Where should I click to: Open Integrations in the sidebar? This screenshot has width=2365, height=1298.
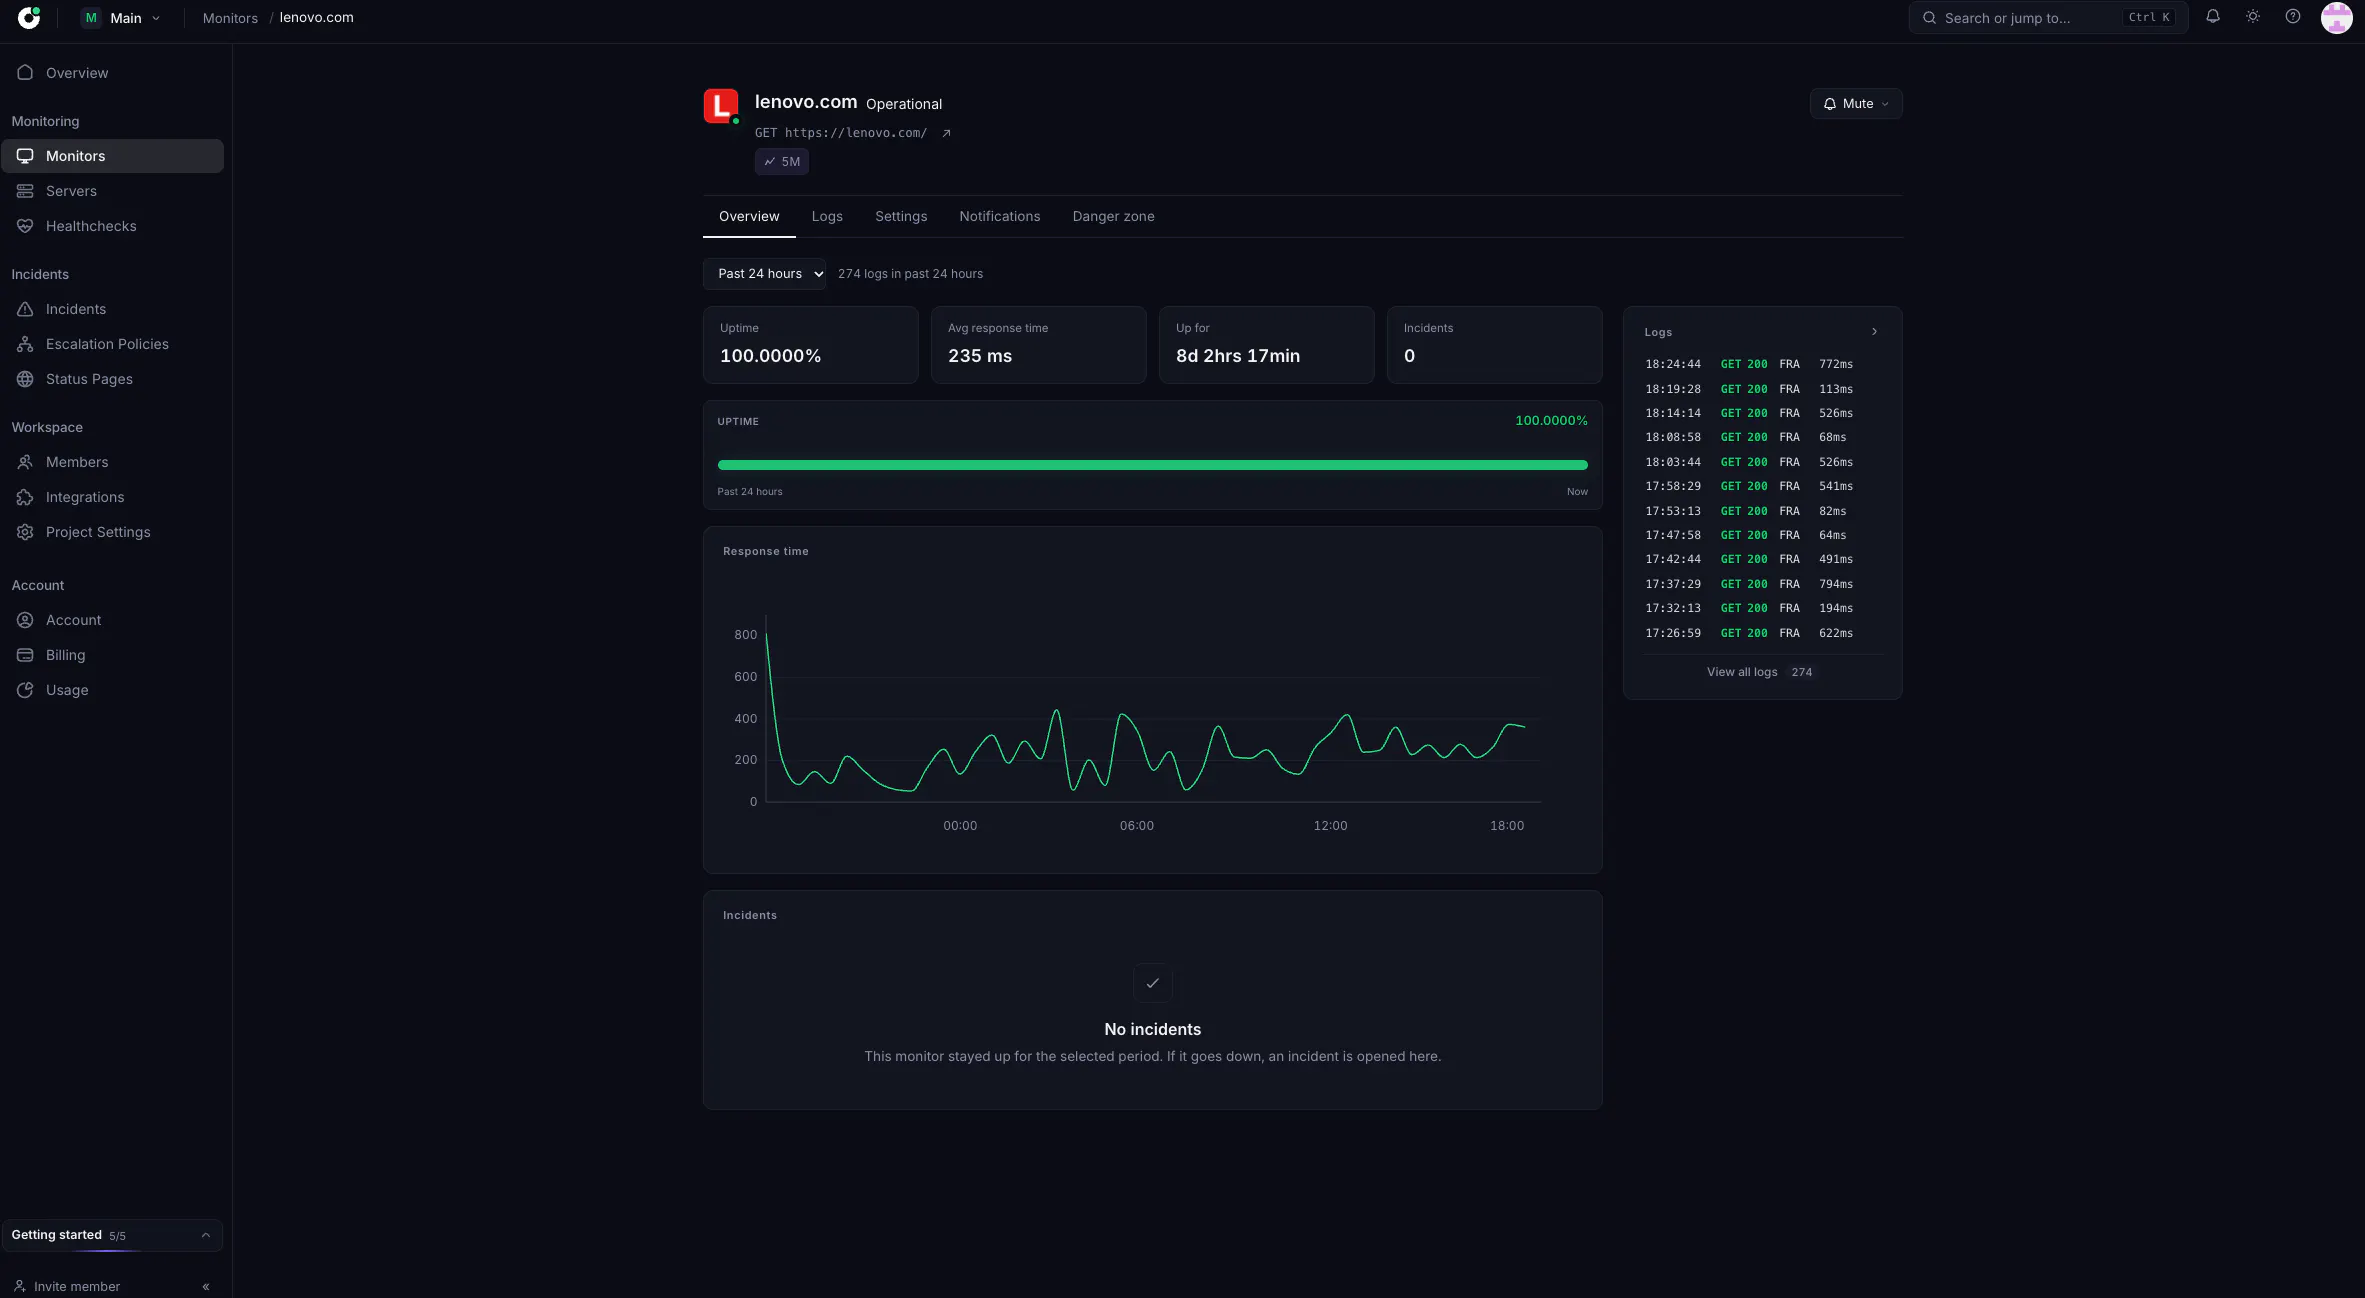point(112,497)
